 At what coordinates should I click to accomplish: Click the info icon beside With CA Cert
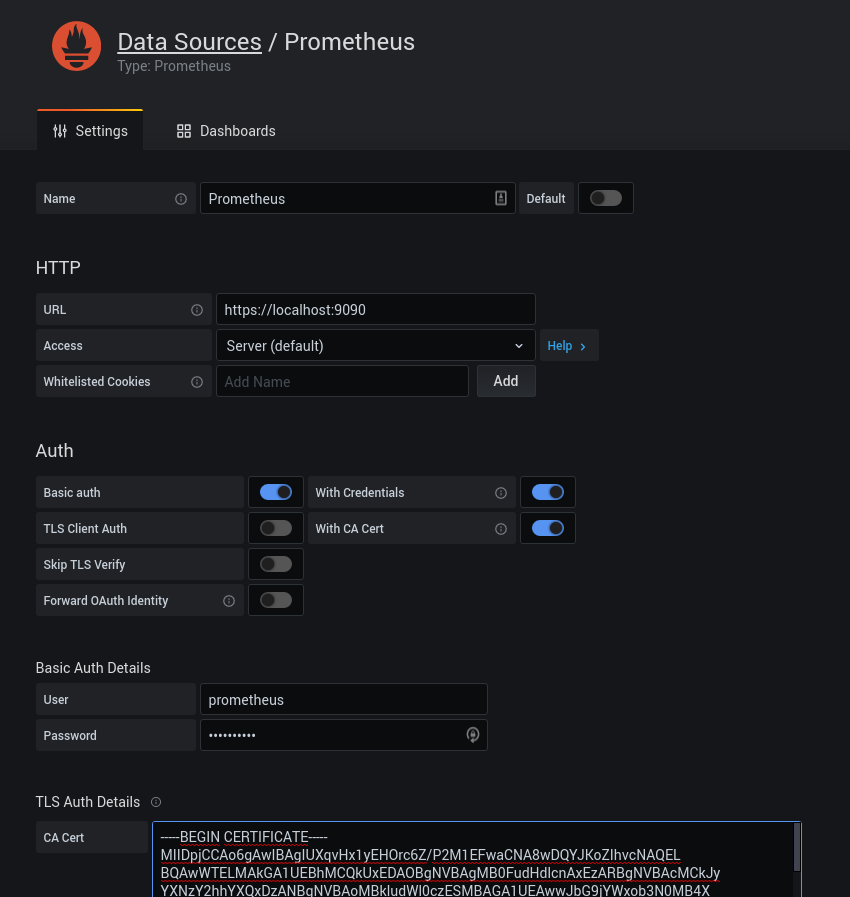click(501, 529)
